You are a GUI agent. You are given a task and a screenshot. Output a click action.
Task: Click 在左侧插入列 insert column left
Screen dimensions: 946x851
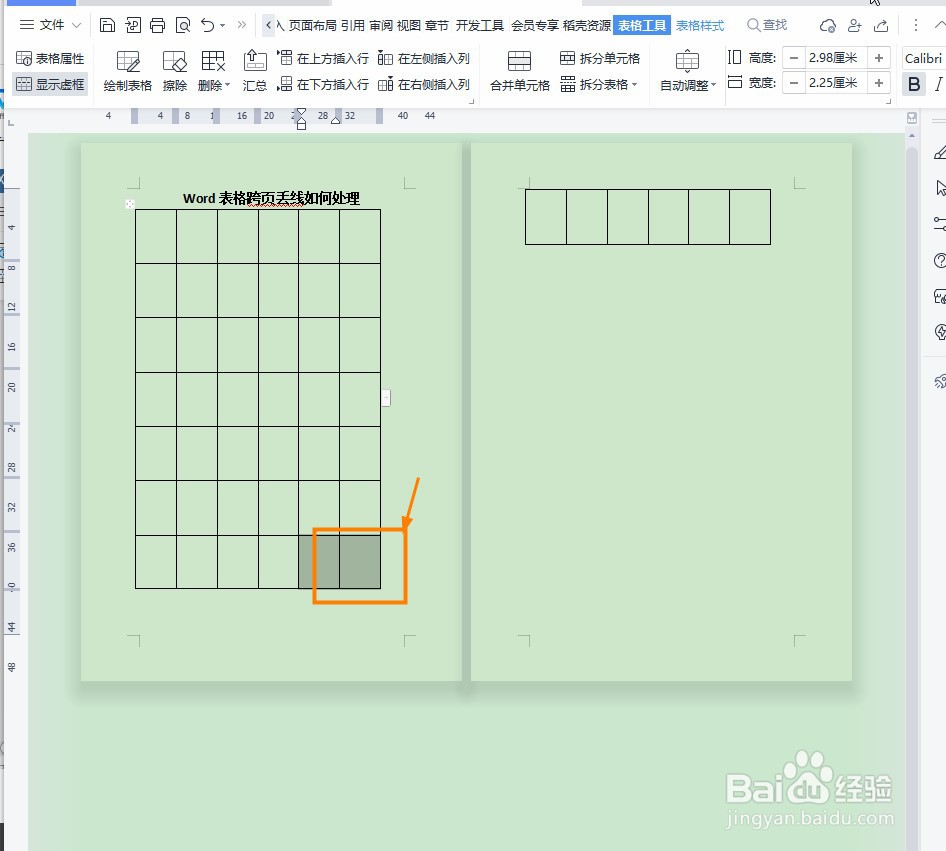[x=424, y=59]
